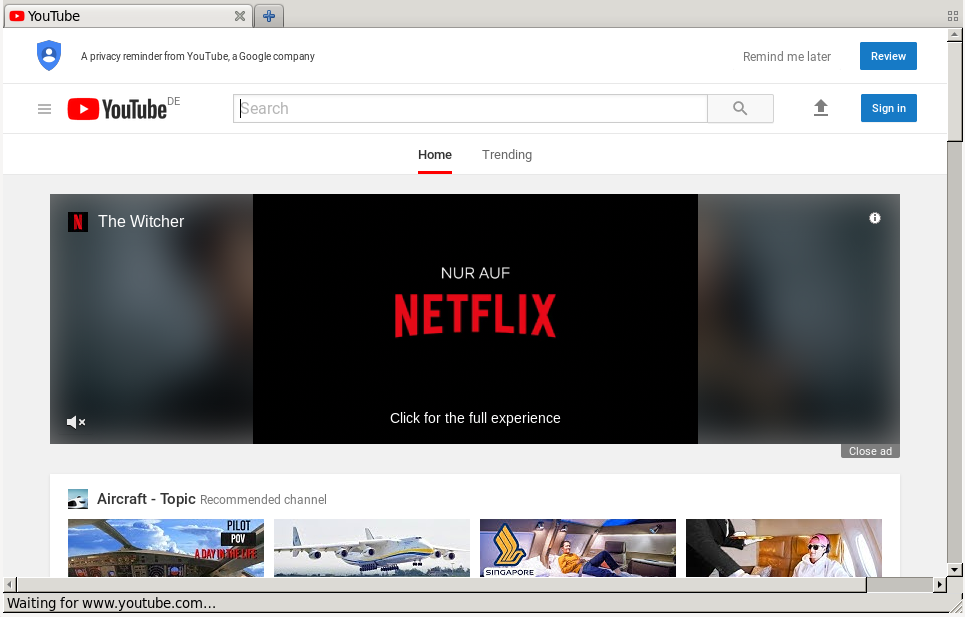Open a new browser tab
965x617 pixels.
click(269, 16)
